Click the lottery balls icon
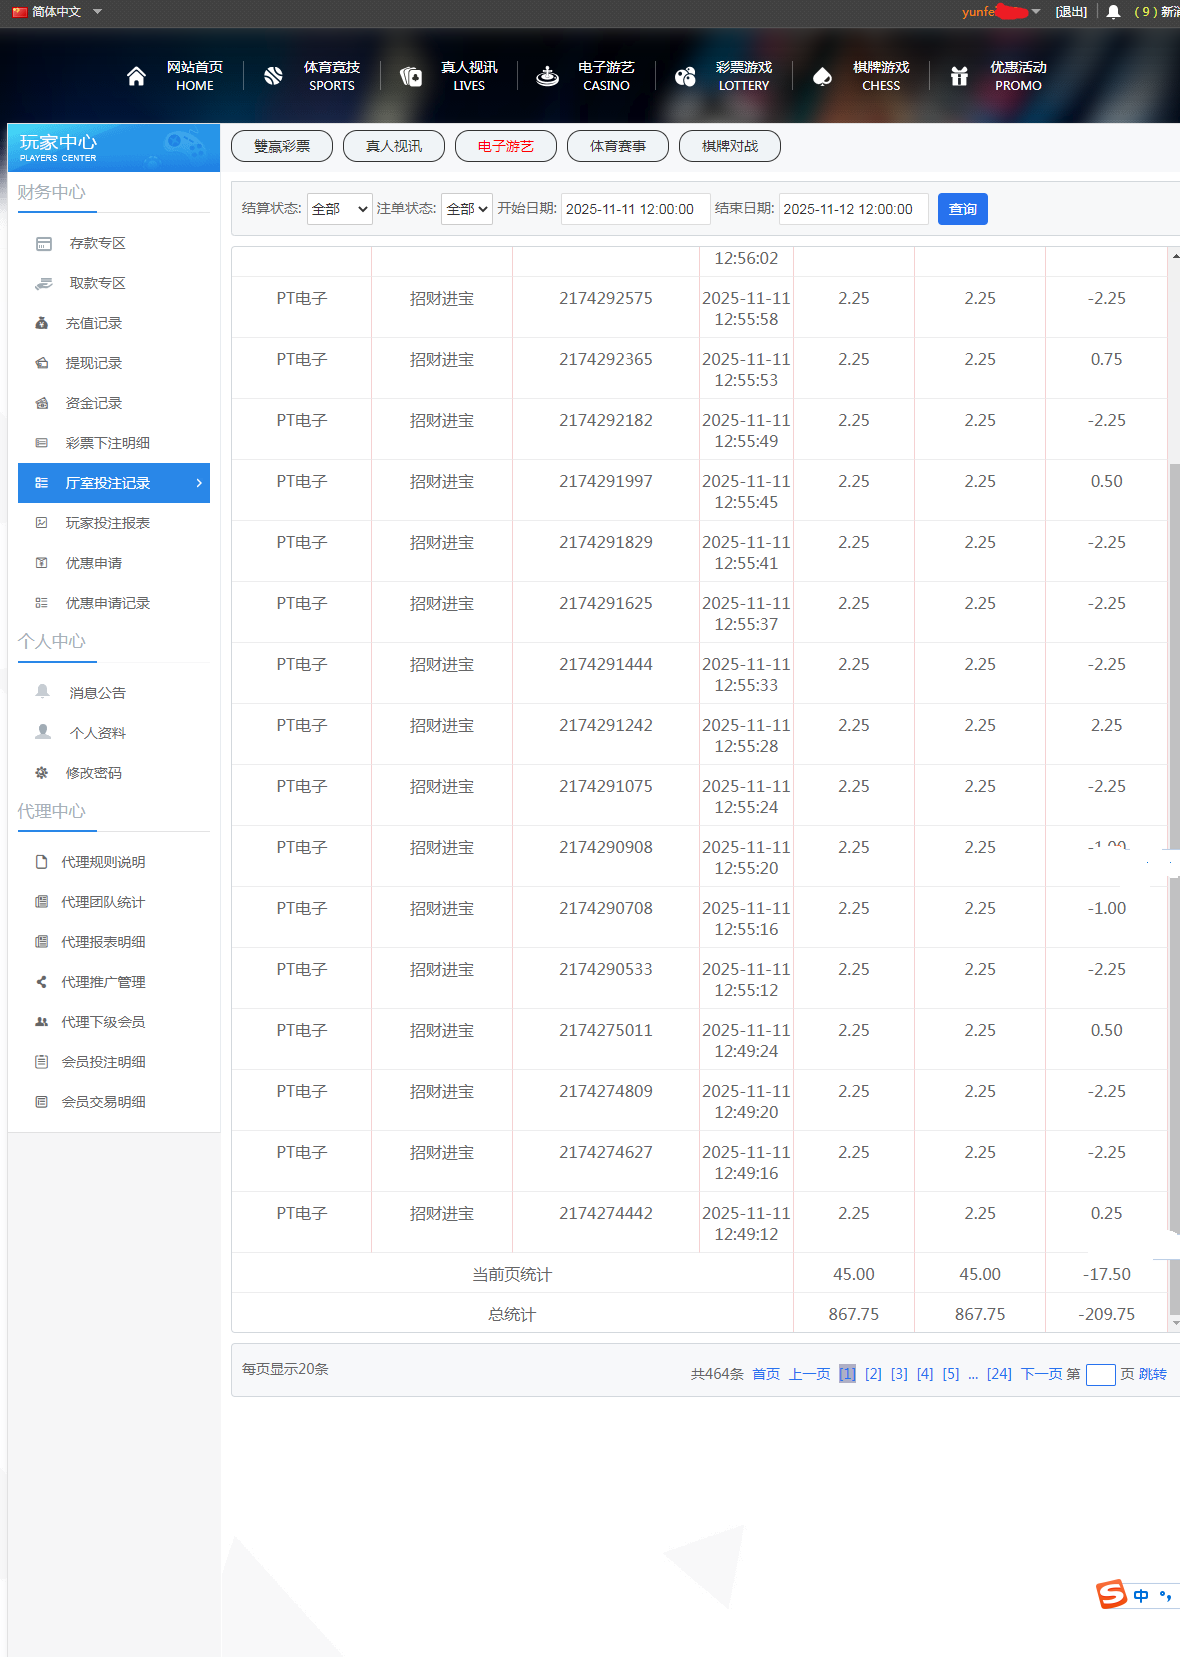1180x1657 pixels. (x=685, y=76)
